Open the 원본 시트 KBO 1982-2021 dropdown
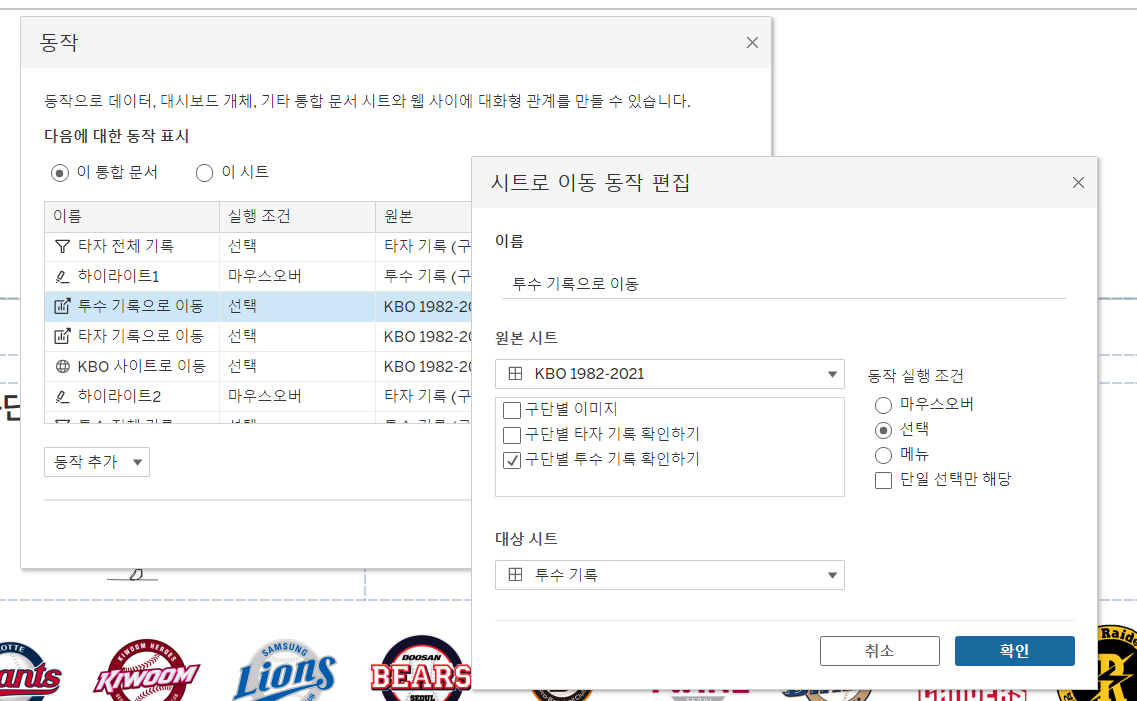This screenshot has width=1137, height=701. point(669,374)
